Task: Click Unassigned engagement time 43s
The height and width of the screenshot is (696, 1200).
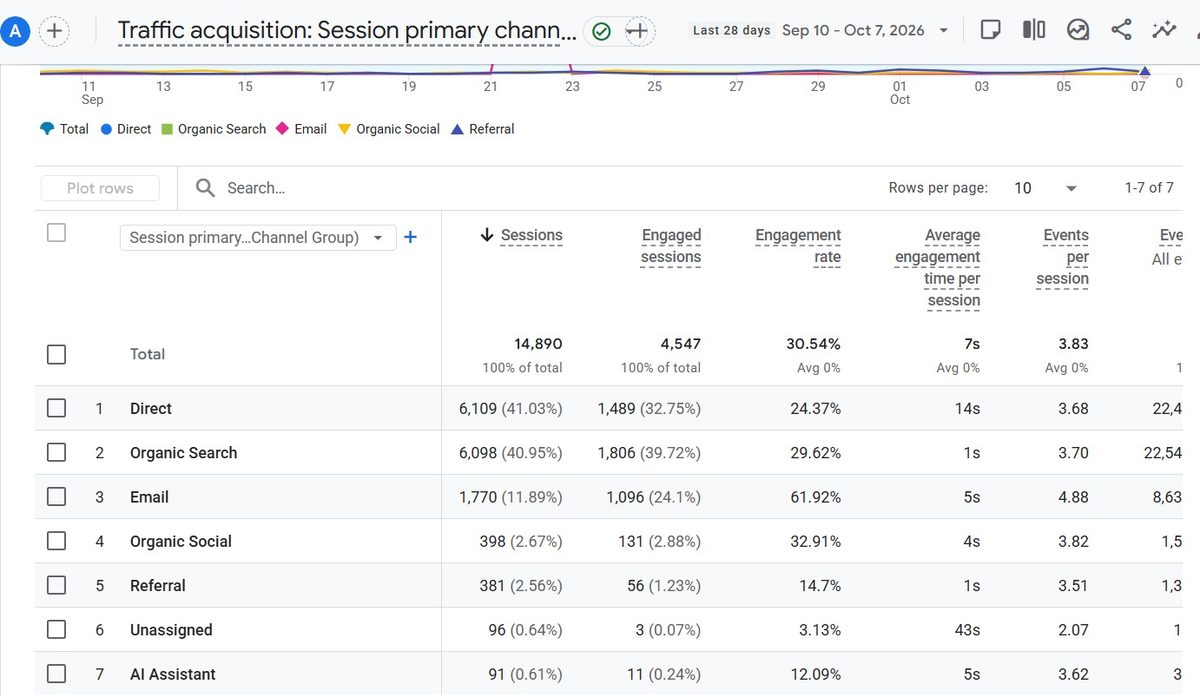Action: pyautogui.click(x=967, y=630)
